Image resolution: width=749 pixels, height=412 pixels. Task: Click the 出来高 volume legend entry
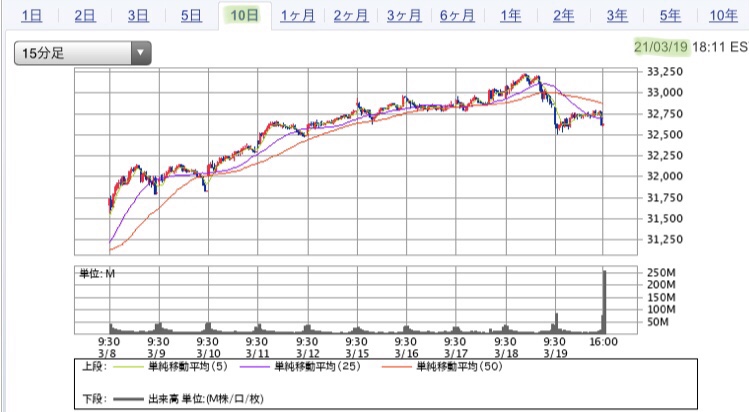pyautogui.click(x=189, y=399)
